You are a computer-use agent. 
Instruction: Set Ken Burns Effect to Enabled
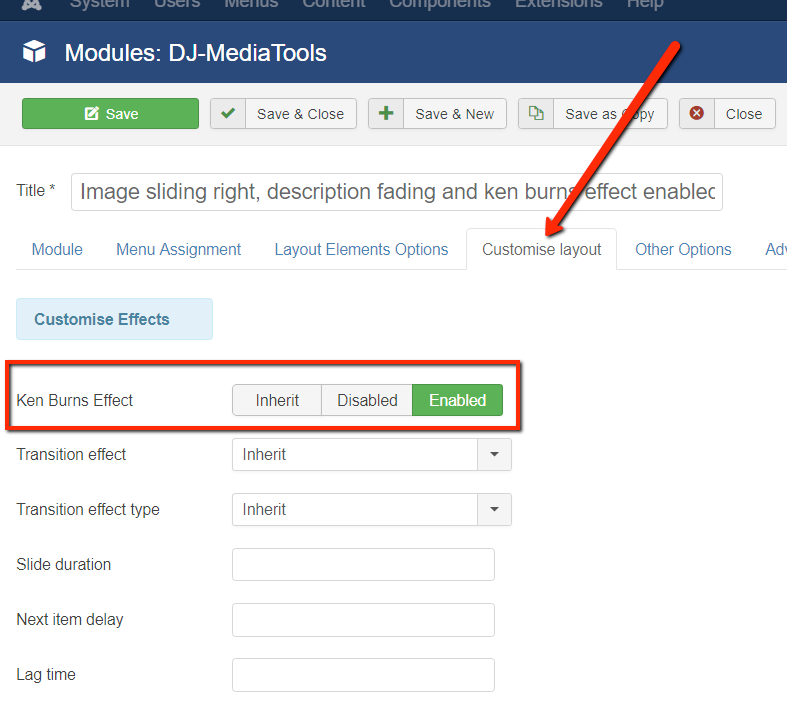point(457,400)
